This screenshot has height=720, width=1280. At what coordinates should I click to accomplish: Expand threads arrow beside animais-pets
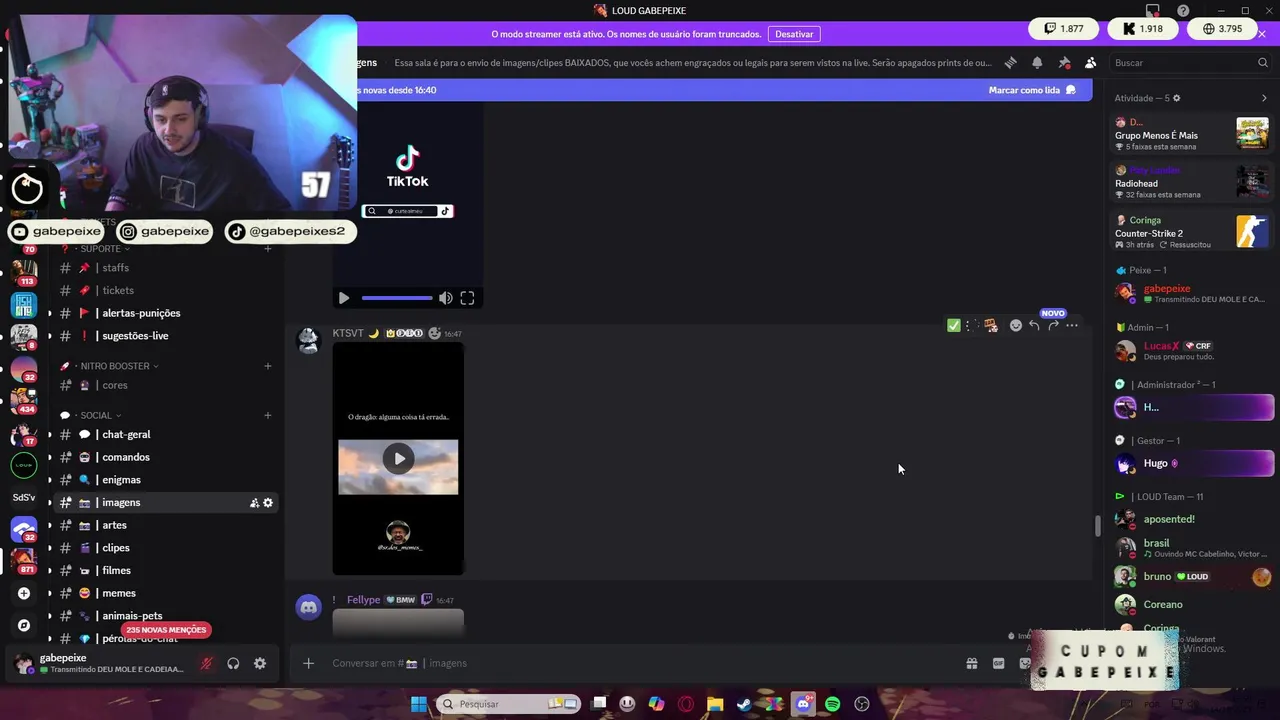tap(50, 616)
